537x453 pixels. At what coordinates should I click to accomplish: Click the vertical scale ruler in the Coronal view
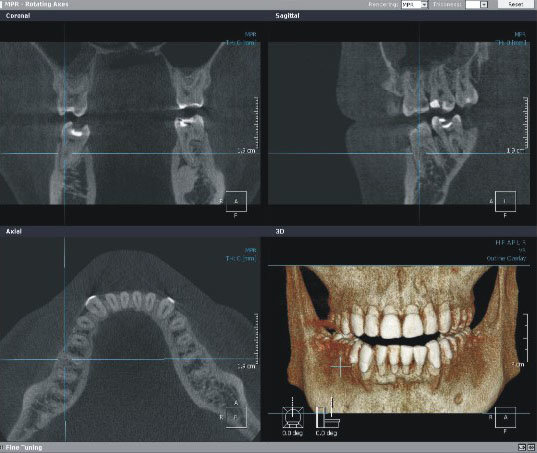tap(256, 123)
